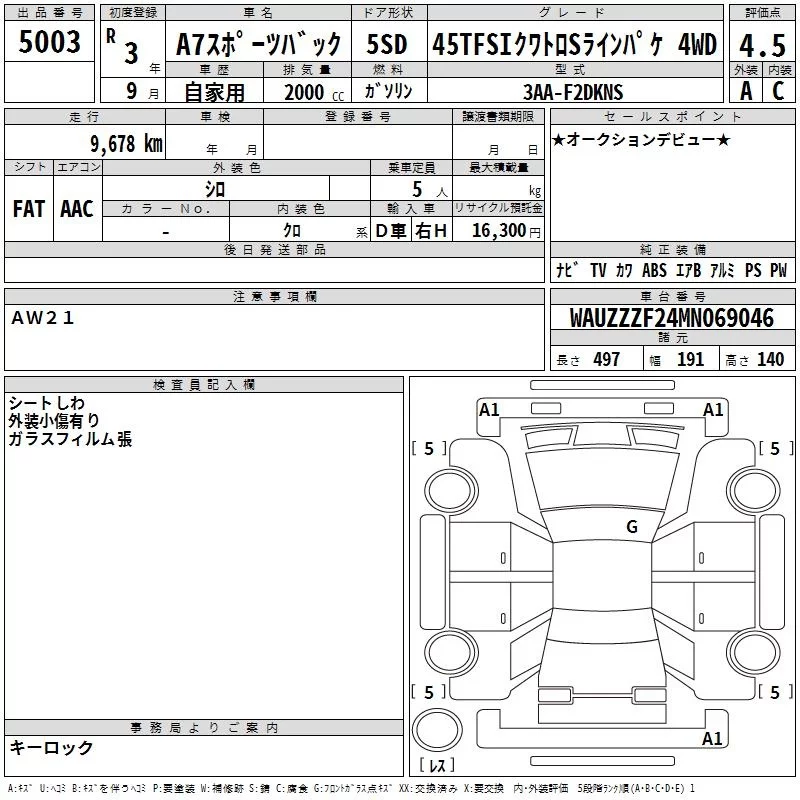This screenshot has height=800, width=800.
Task: Select the アルミ alloy wheel entry
Action: pyautogui.click(x=722, y=270)
